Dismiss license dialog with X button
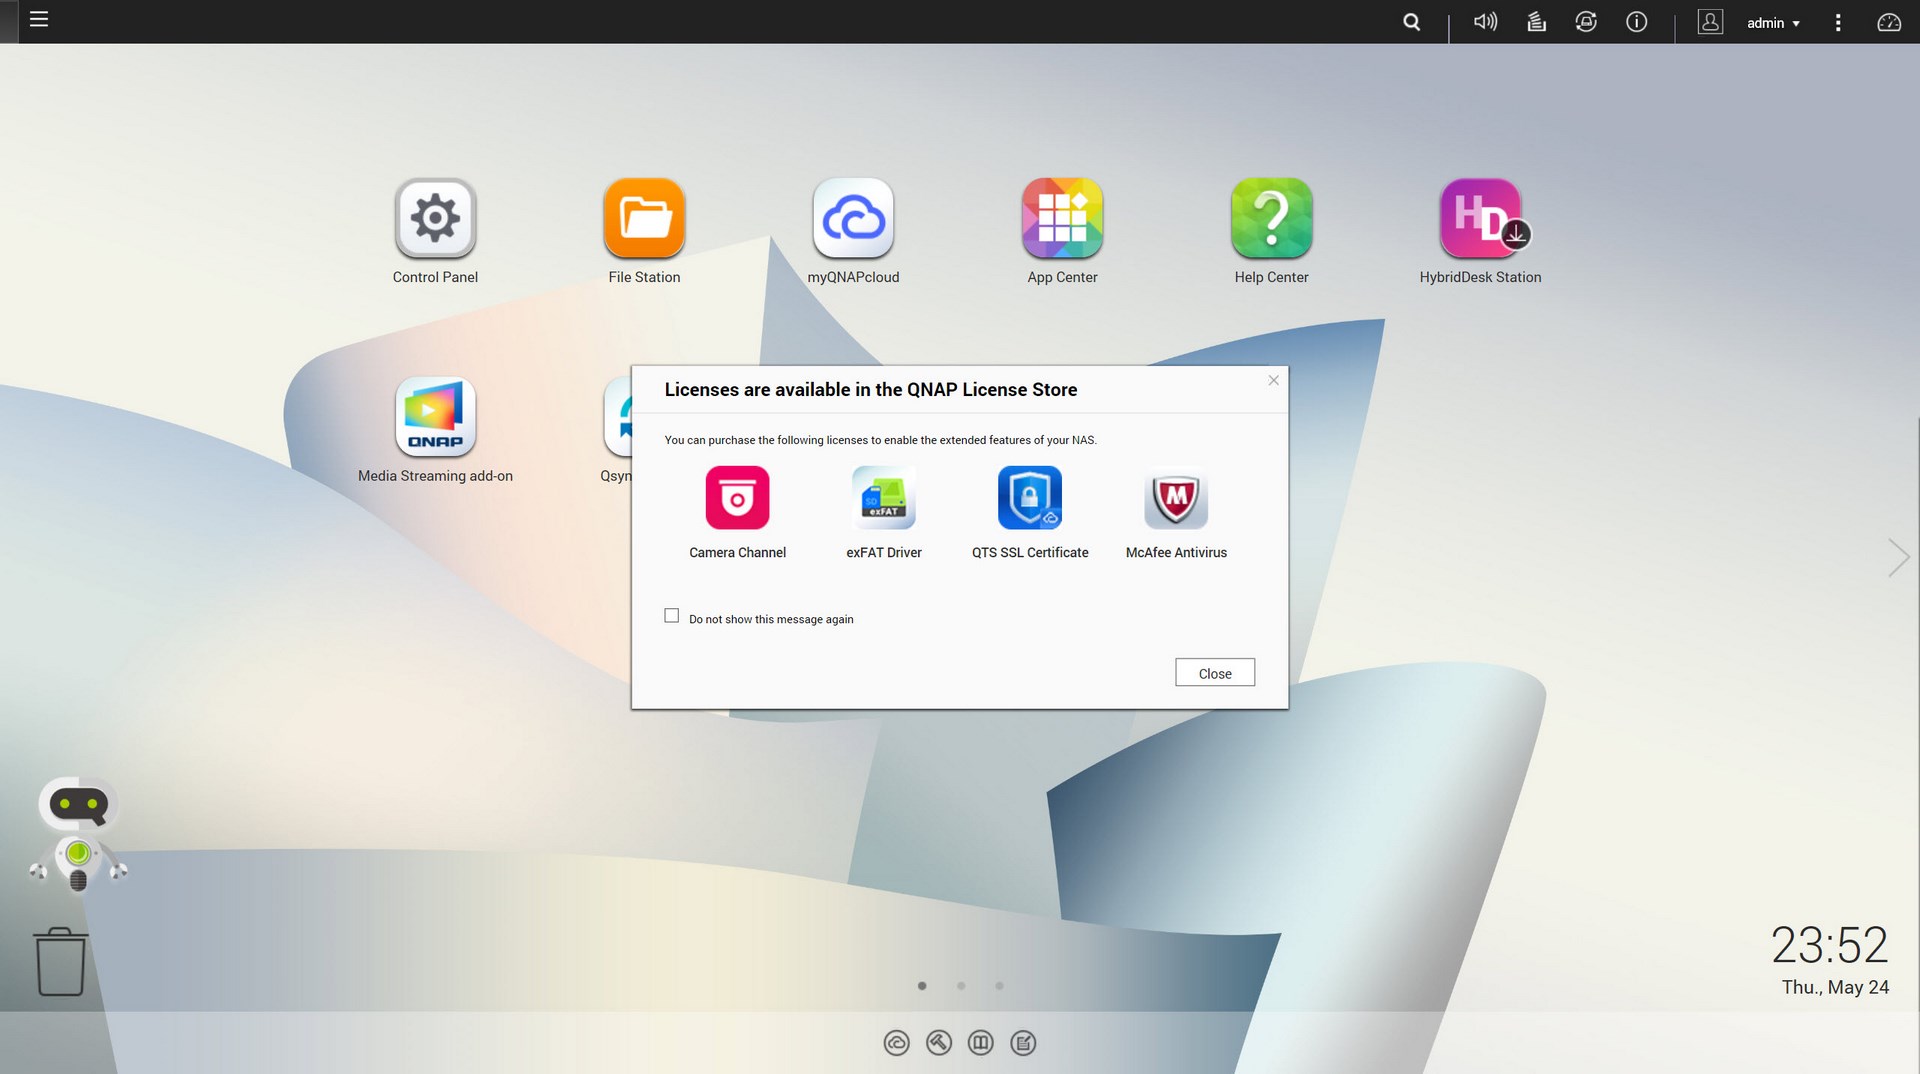This screenshot has height=1074, width=1920. click(x=1273, y=380)
